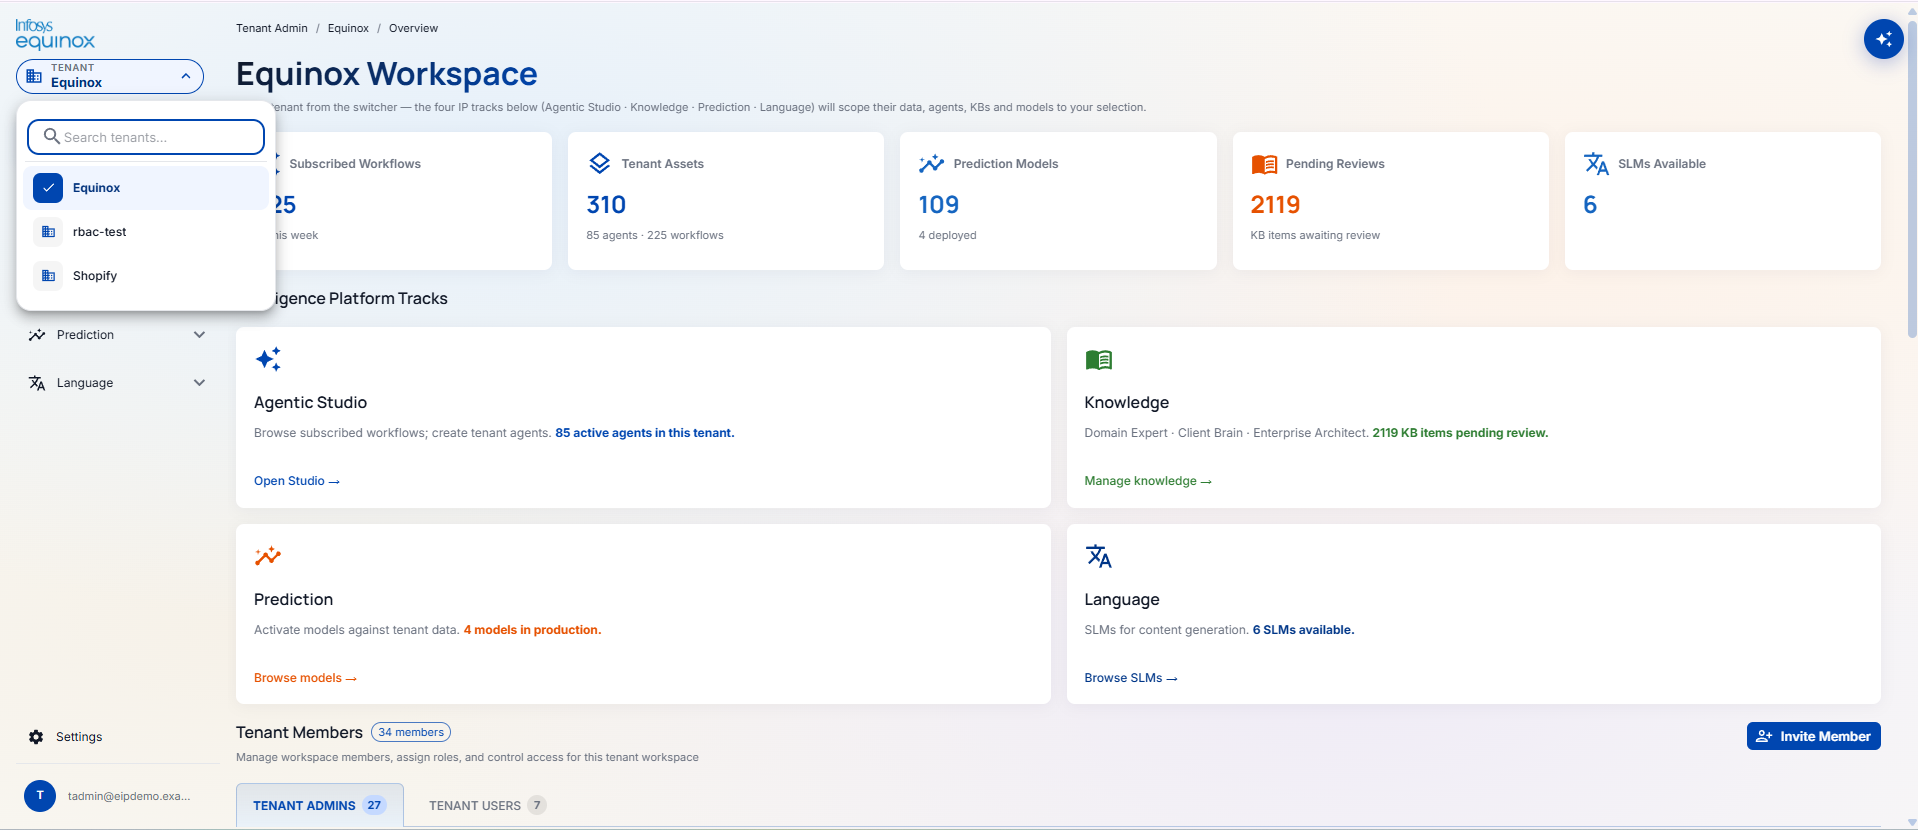Follow the Manage knowledge link

click(1148, 481)
